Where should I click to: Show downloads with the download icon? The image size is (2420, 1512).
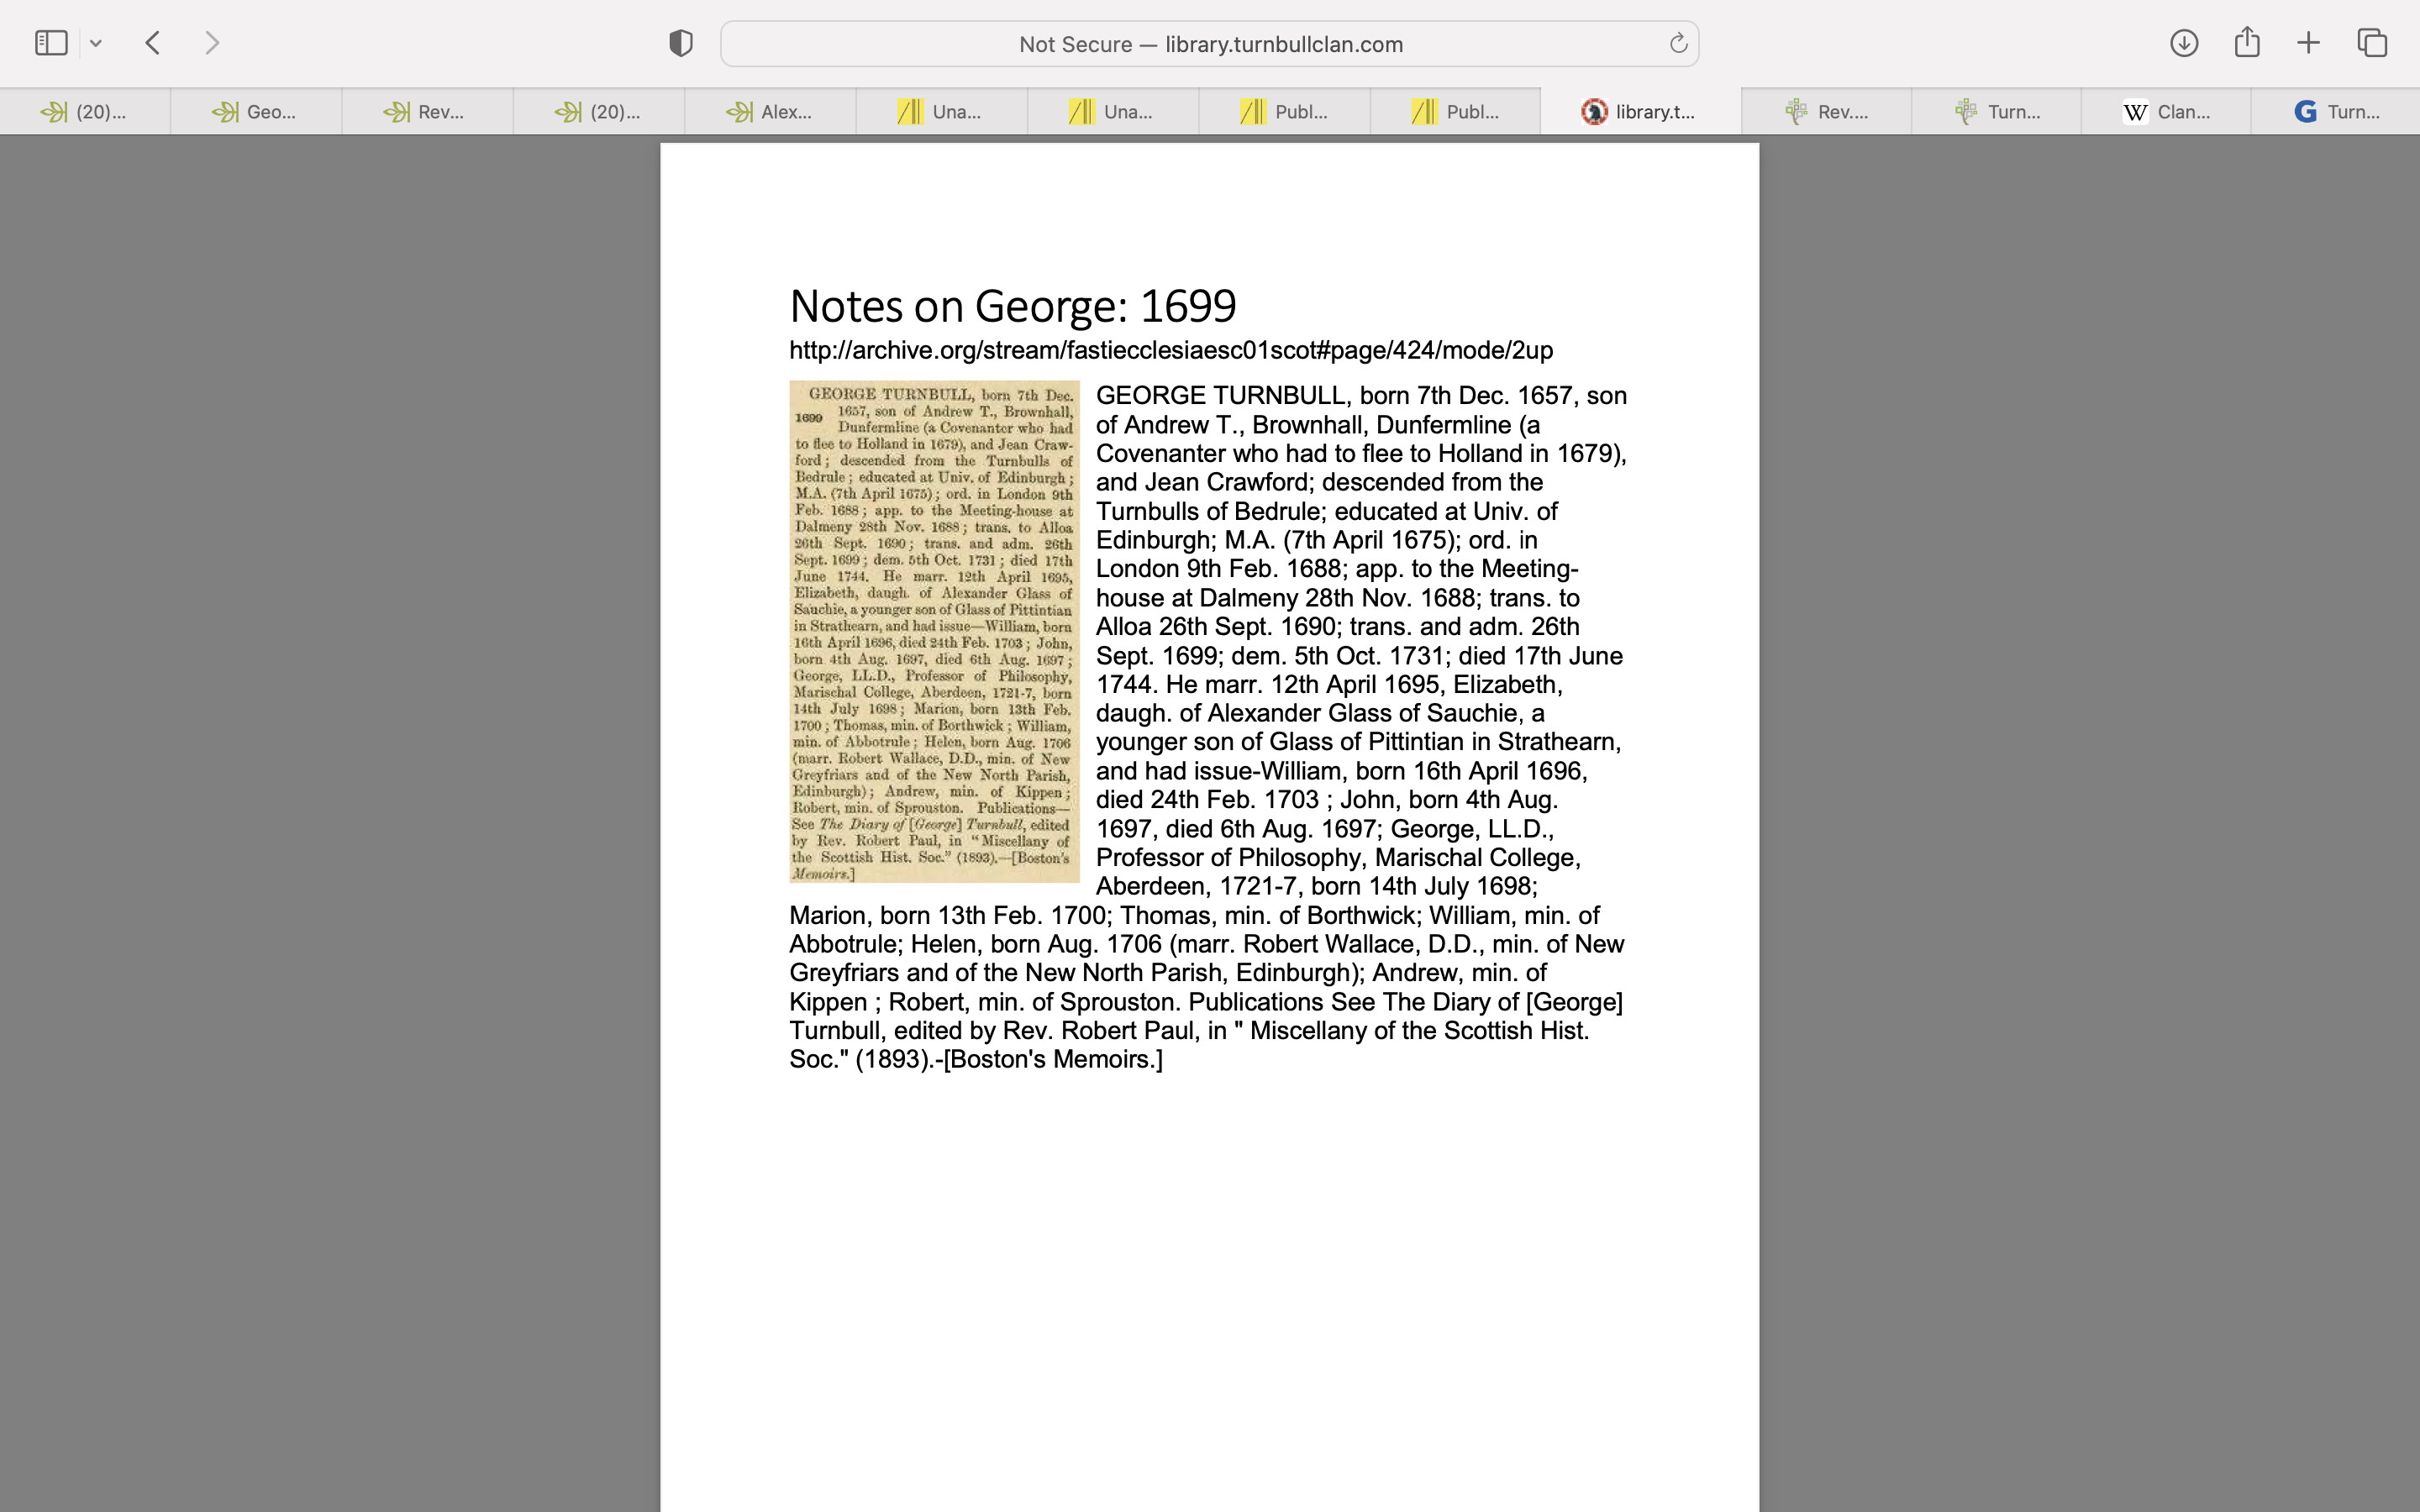pos(2184,43)
